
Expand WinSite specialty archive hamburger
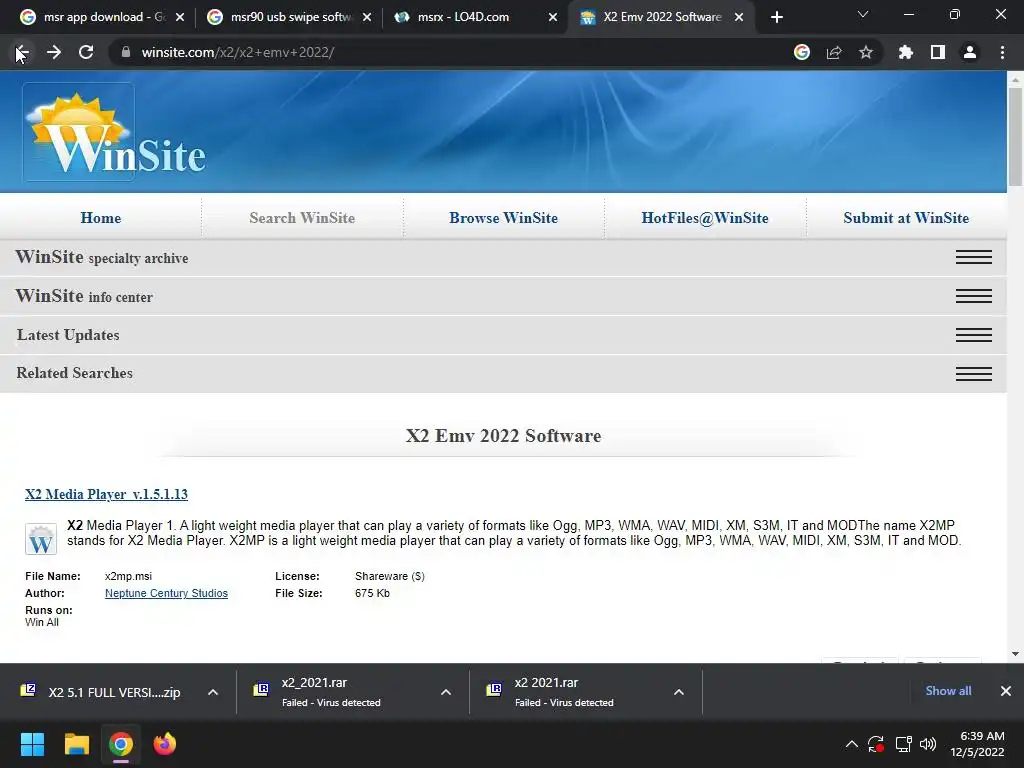click(x=974, y=257)
